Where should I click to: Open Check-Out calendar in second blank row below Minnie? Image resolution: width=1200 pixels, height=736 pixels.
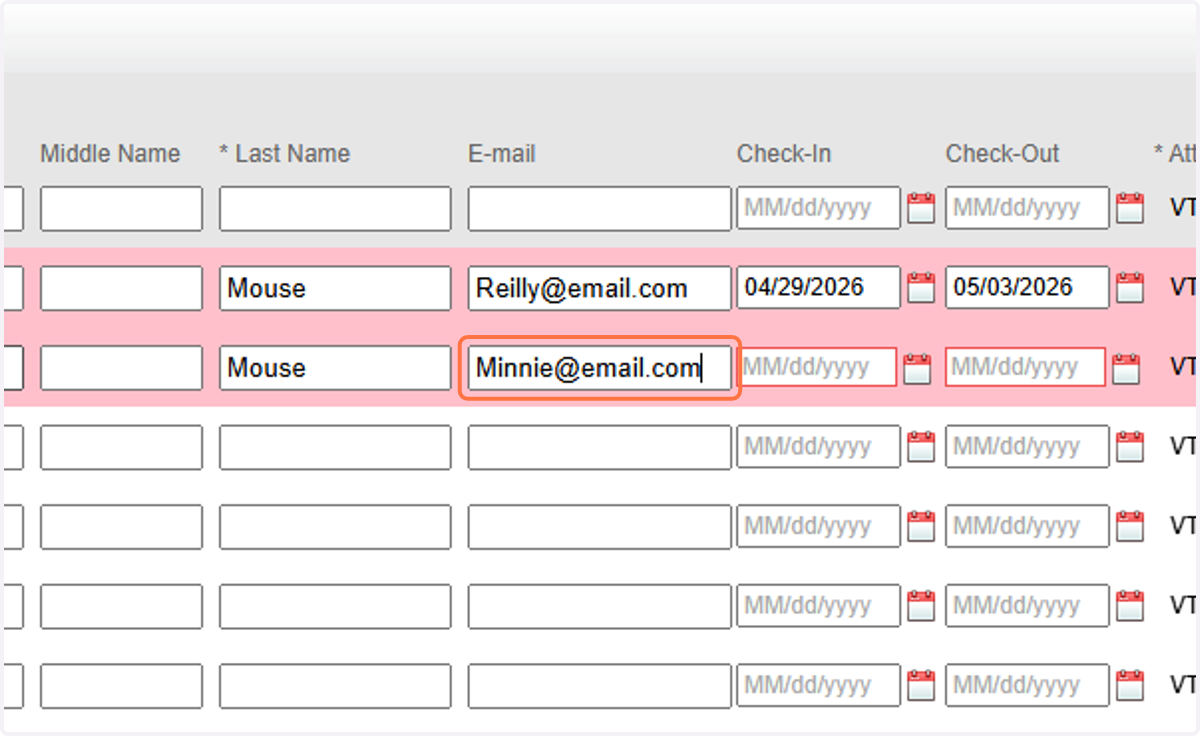tap(1130, 527)
